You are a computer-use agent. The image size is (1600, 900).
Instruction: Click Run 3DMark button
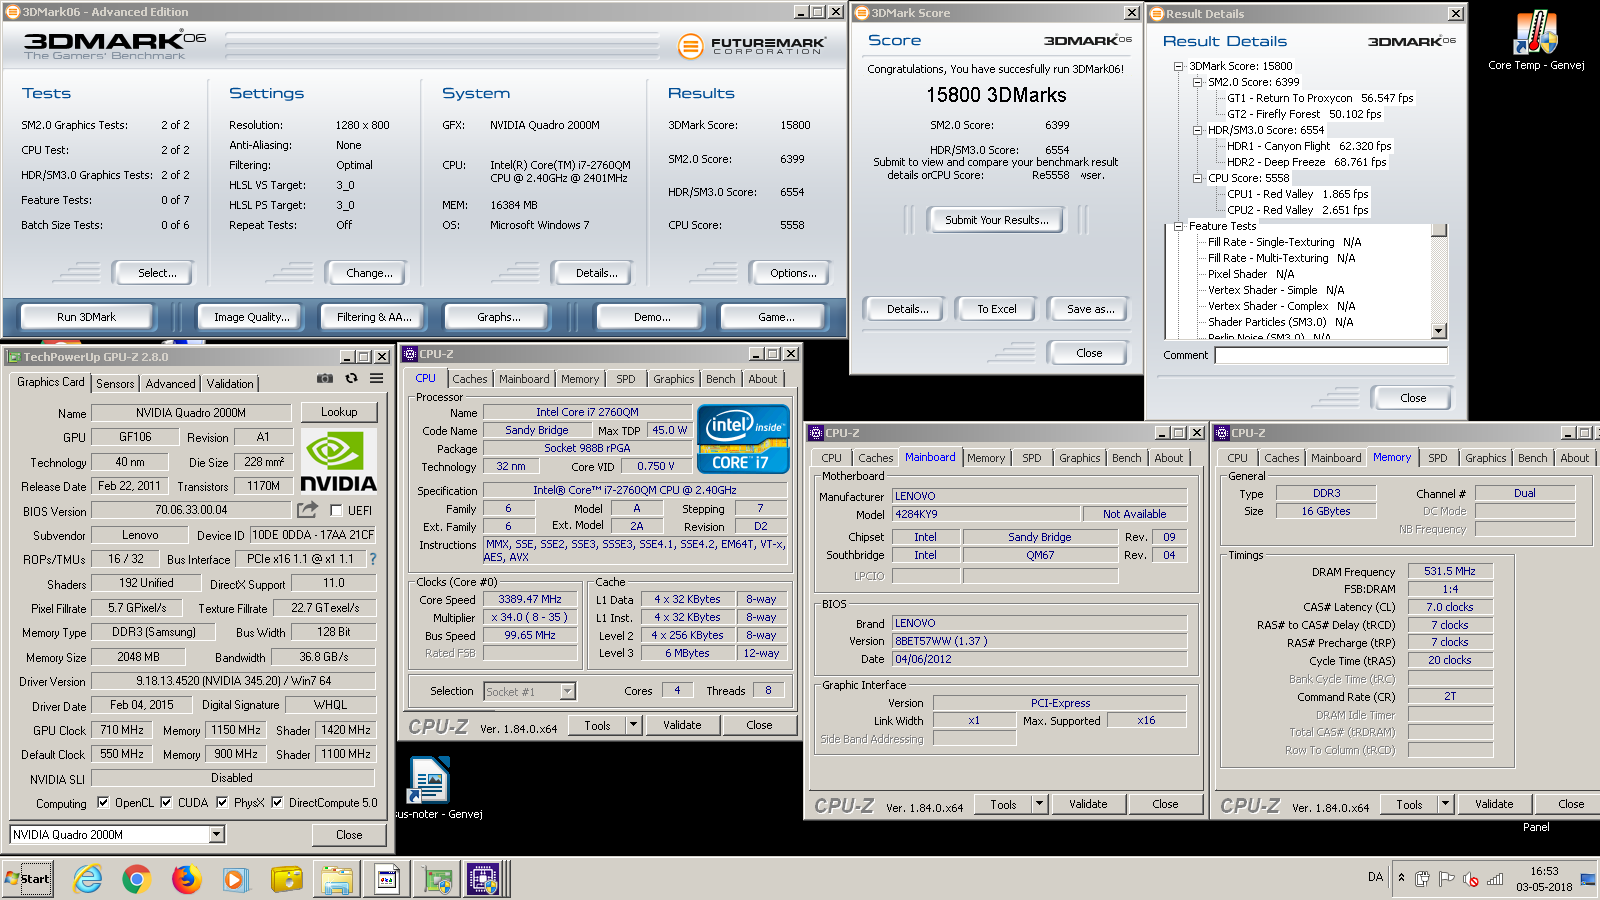tap(86, 317)
